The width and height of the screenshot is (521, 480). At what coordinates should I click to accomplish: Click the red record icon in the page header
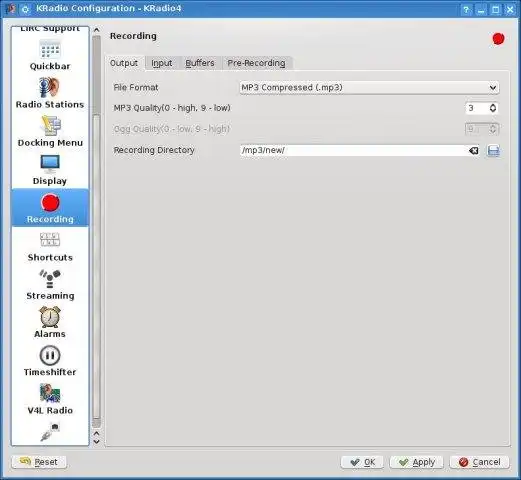coord(498,39)
